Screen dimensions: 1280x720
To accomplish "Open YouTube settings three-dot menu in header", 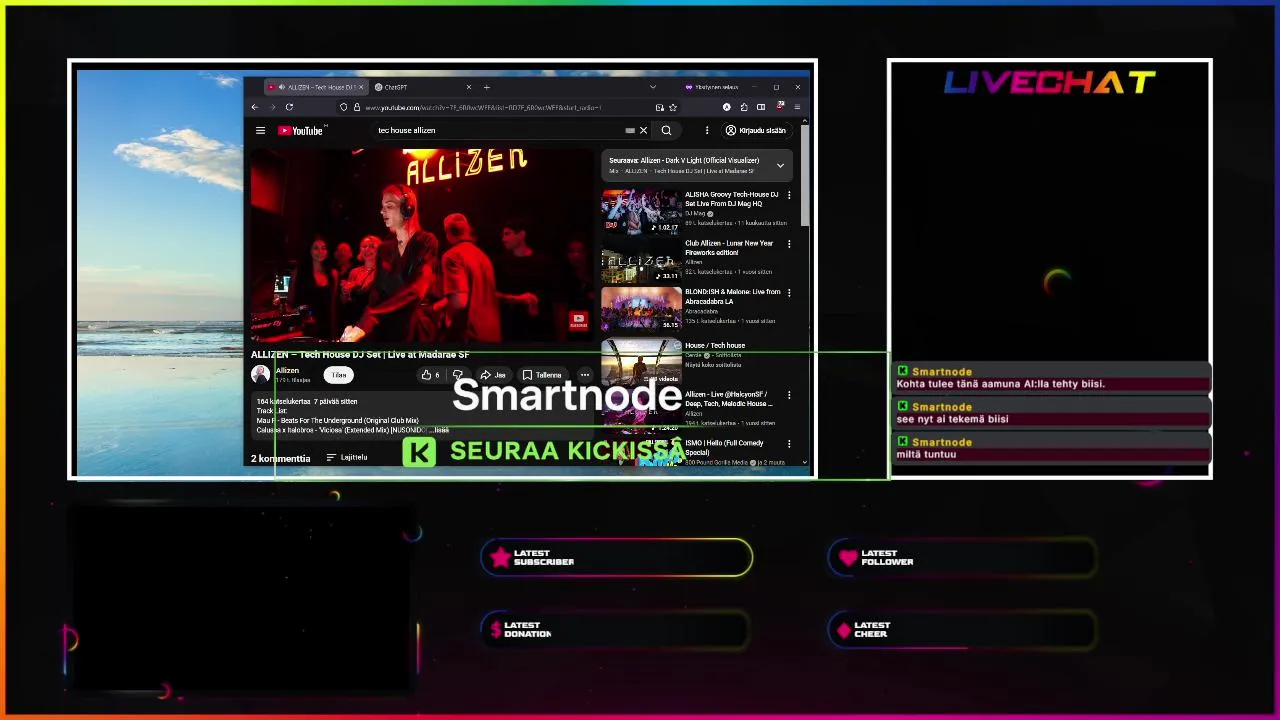I will click(707, 130).
